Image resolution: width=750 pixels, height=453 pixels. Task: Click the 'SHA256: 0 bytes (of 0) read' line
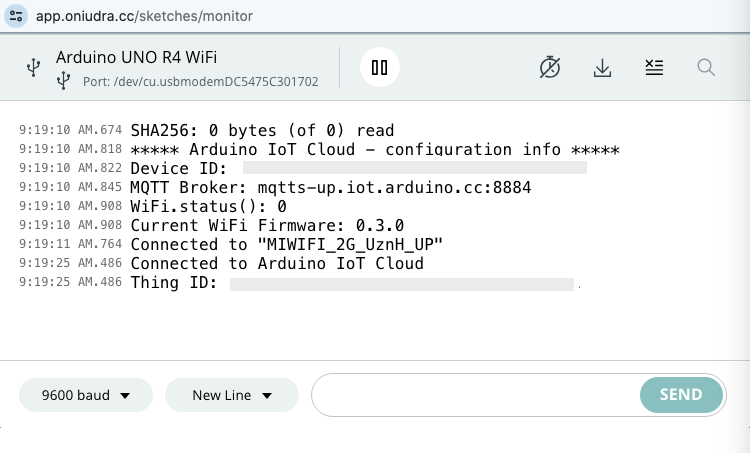pos(263,130)
